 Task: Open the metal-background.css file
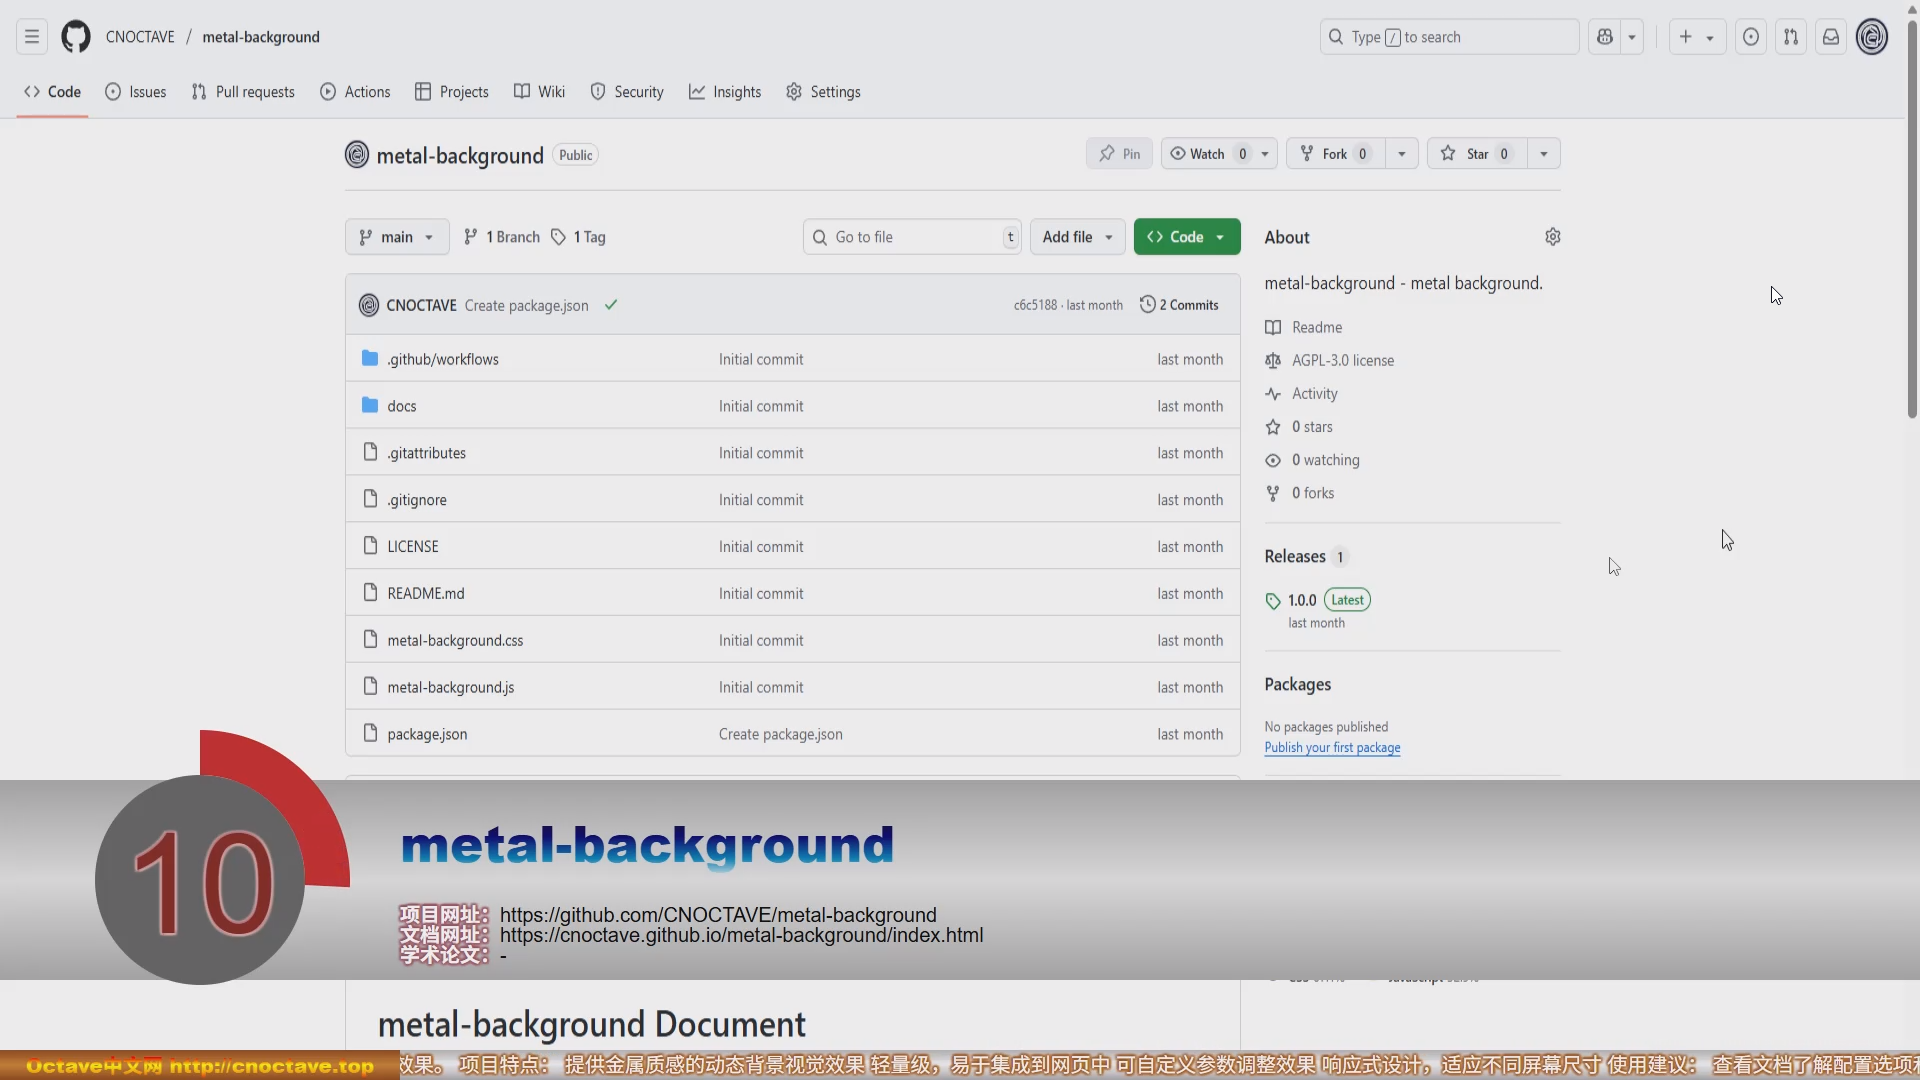point(455,640)
